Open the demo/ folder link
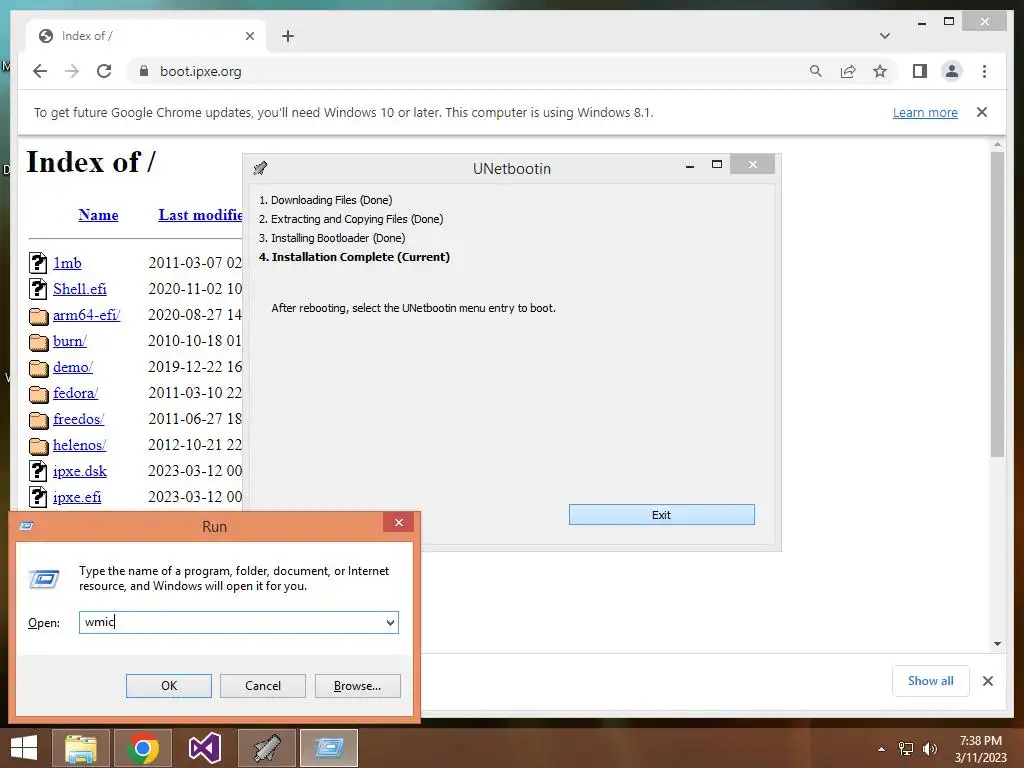Screen dimensions: 1024x768 point(72,367)
